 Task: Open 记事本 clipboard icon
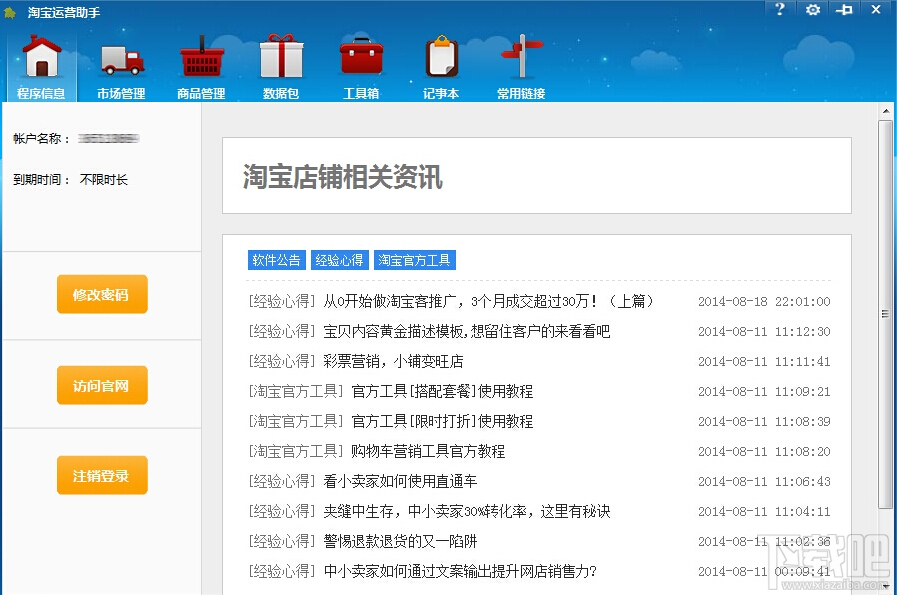point(441,67)
